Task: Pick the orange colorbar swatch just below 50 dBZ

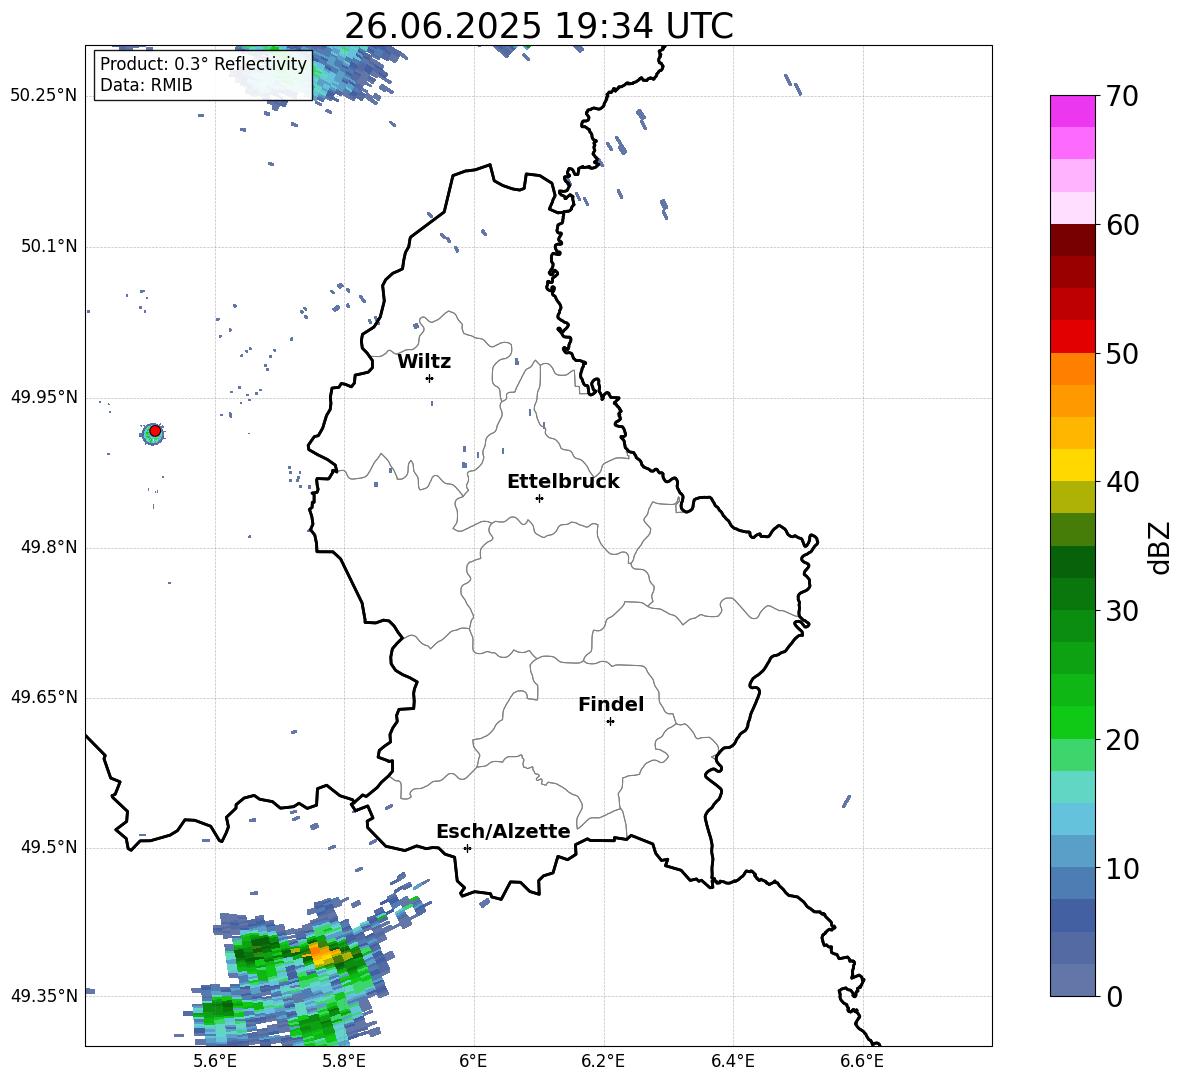Action: 1072,369
